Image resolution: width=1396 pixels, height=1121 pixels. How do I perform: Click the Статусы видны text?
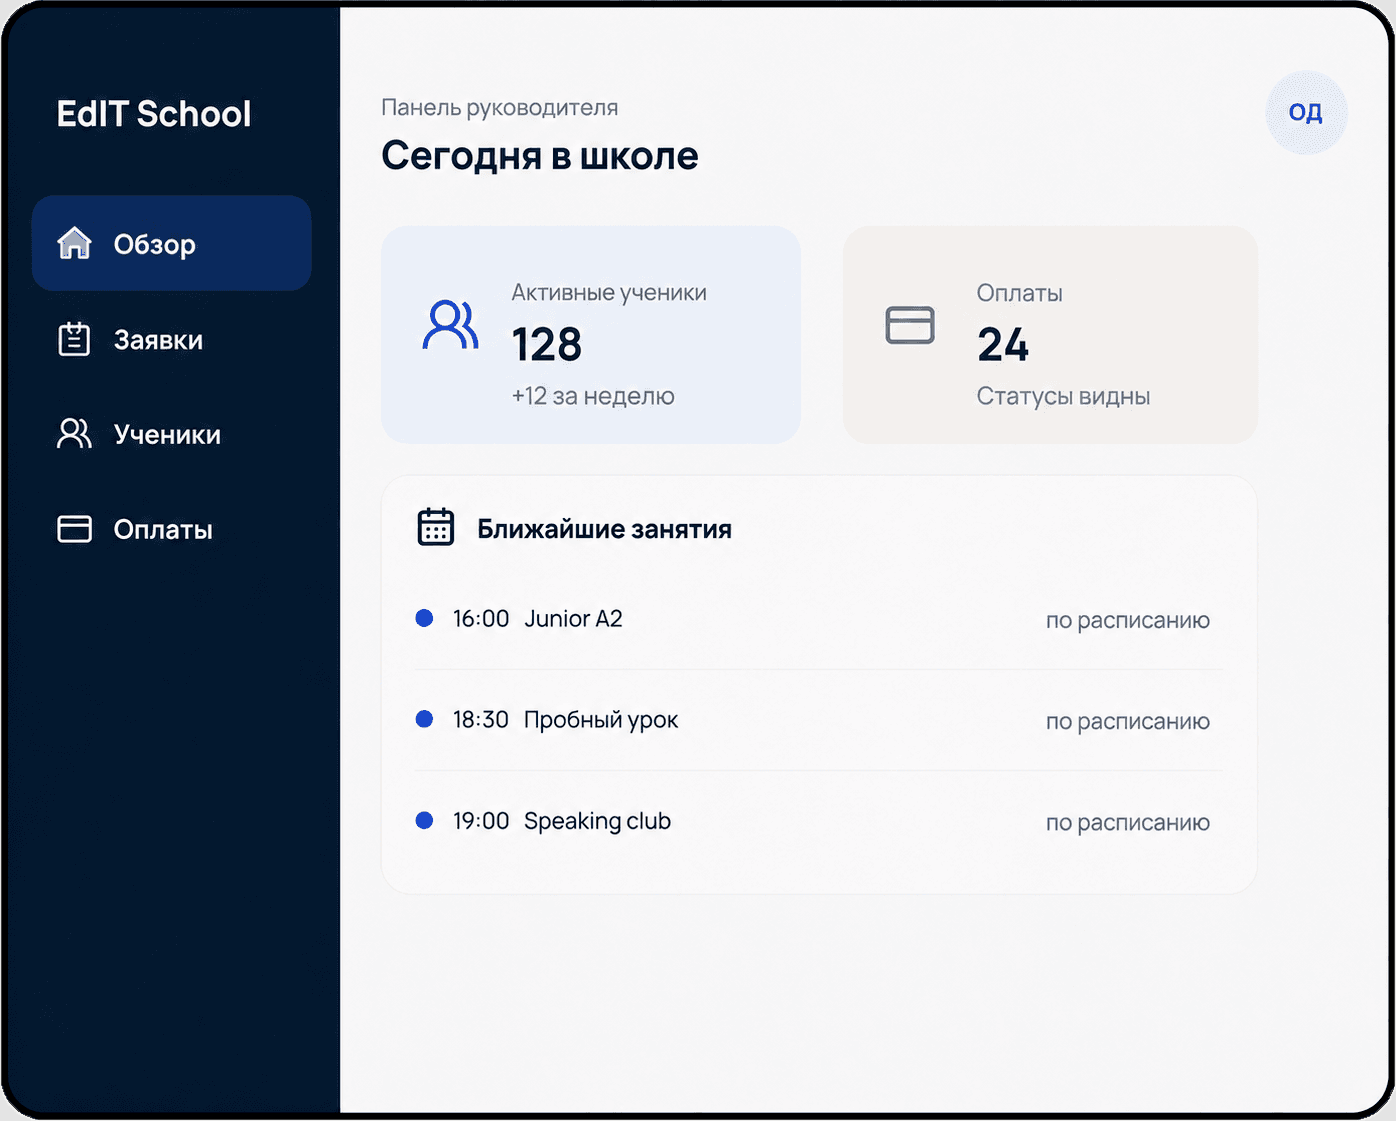pyautogui.click(x=1063, y=396)
